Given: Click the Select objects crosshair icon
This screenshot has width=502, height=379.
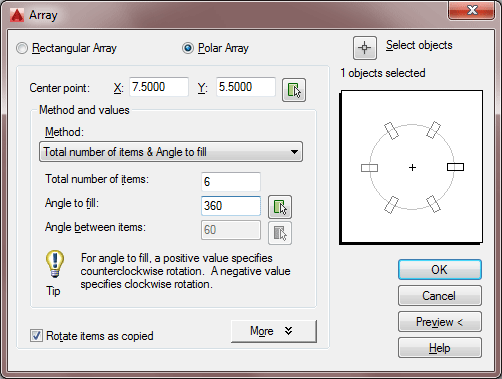Looking at the screenshot, I should [365, 48].
